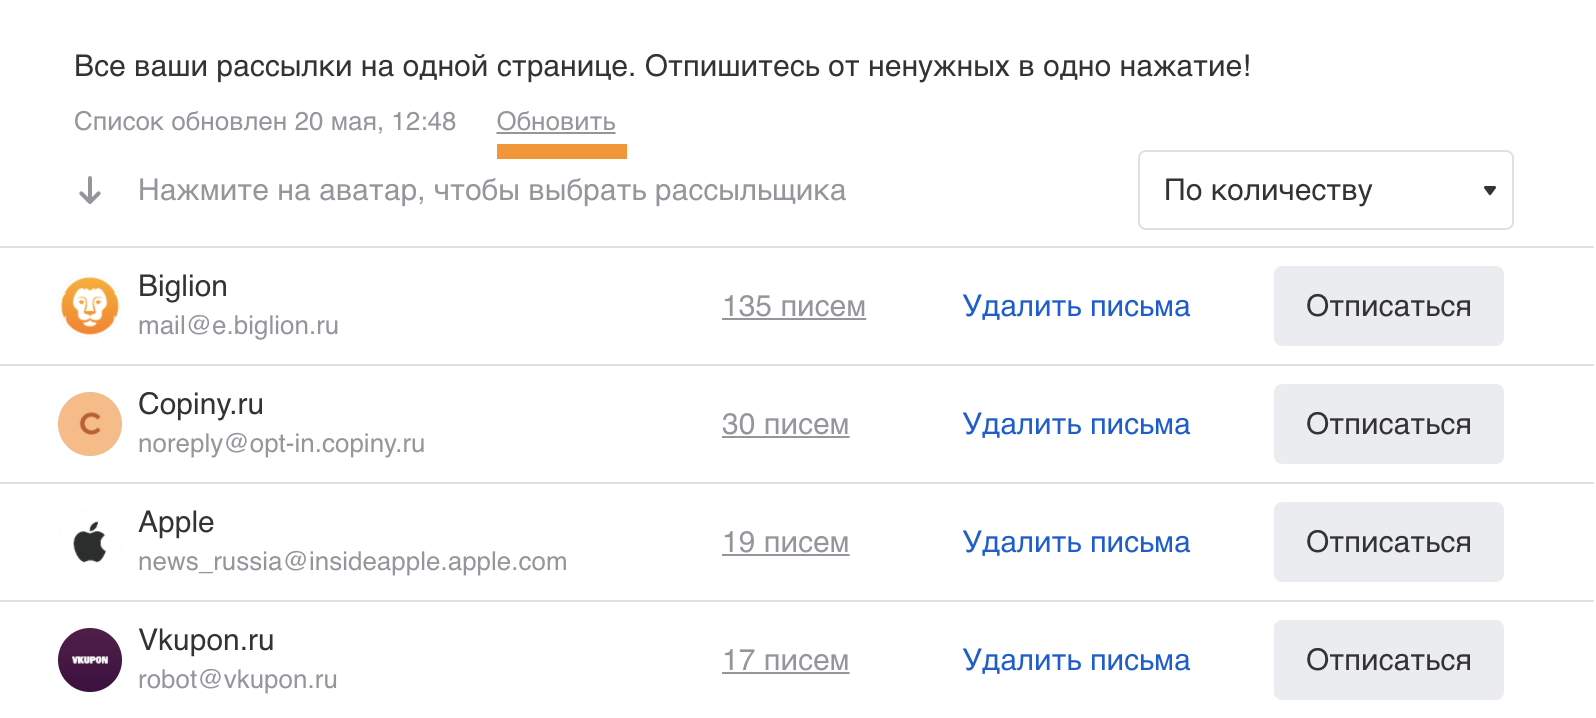Viewport: 1596px width, 718px height.
Task: Delete letters from Biglion
Action: pos(1076,306)
